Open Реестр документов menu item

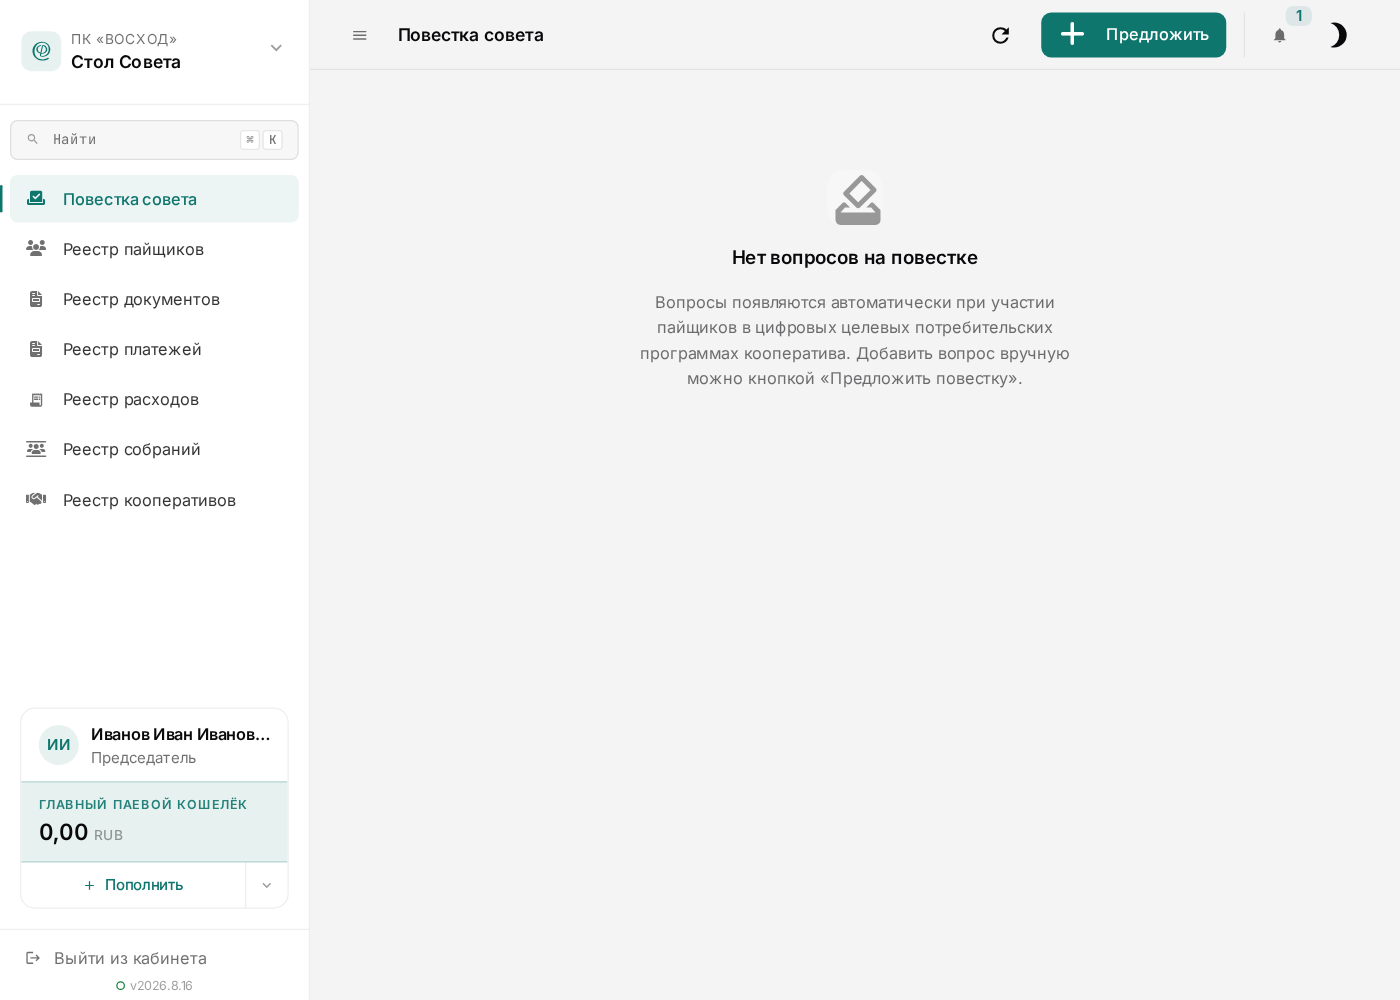(x=154, y=299)
